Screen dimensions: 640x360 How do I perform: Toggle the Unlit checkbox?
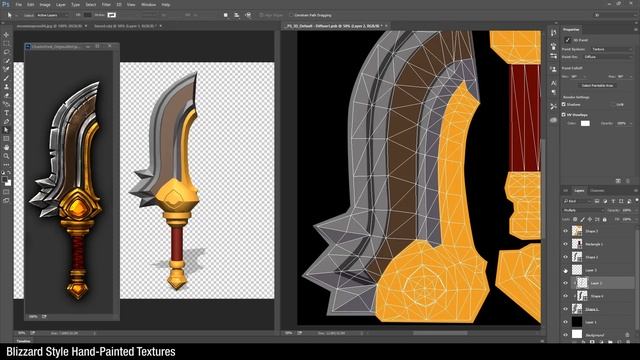click(x=613, y=104)
